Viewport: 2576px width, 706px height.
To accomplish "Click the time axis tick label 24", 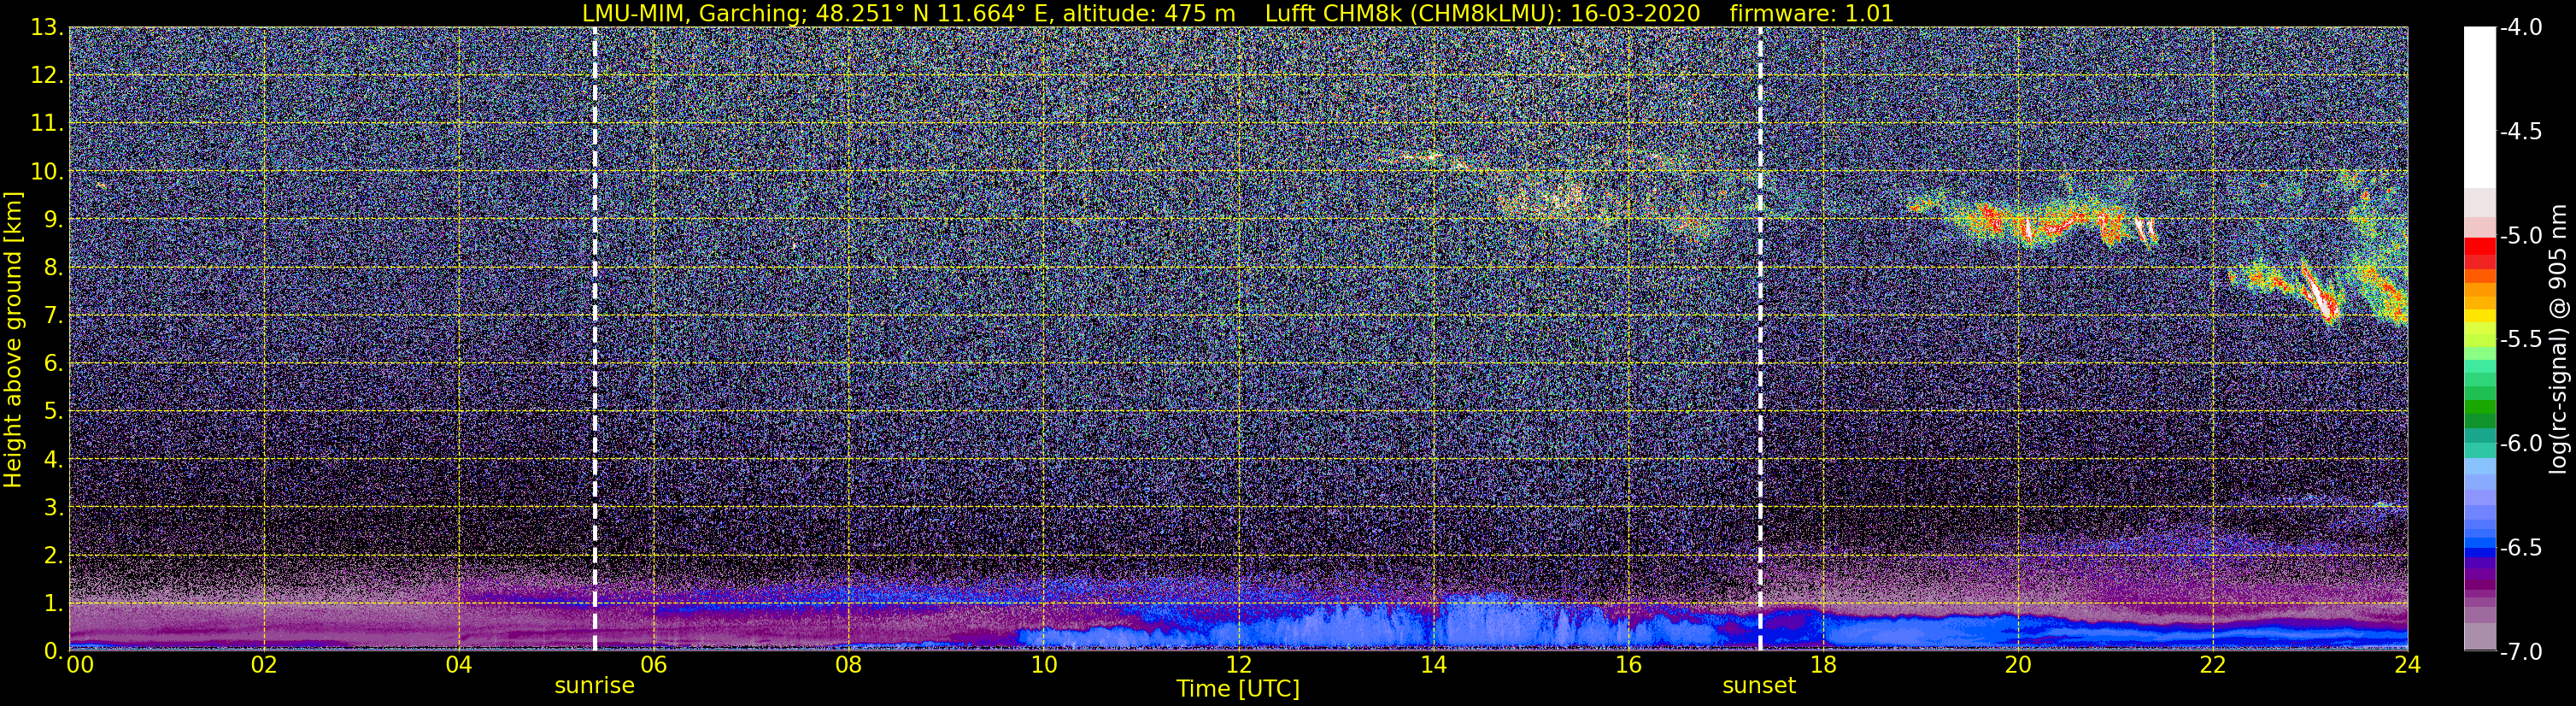I will (x=2408, y=666).
